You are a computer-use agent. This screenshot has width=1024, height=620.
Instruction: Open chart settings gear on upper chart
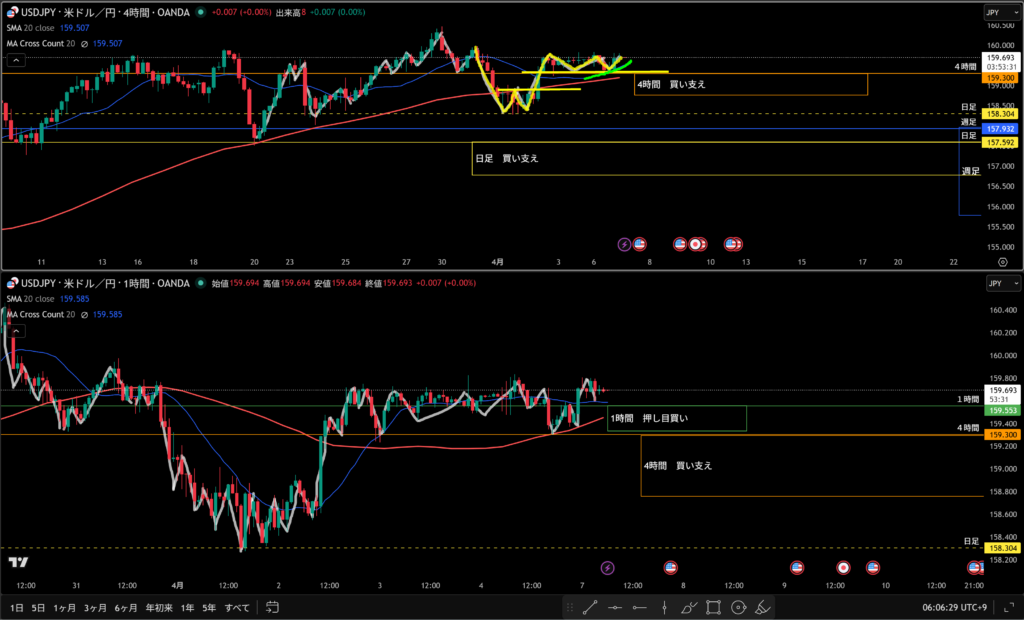1002,261
